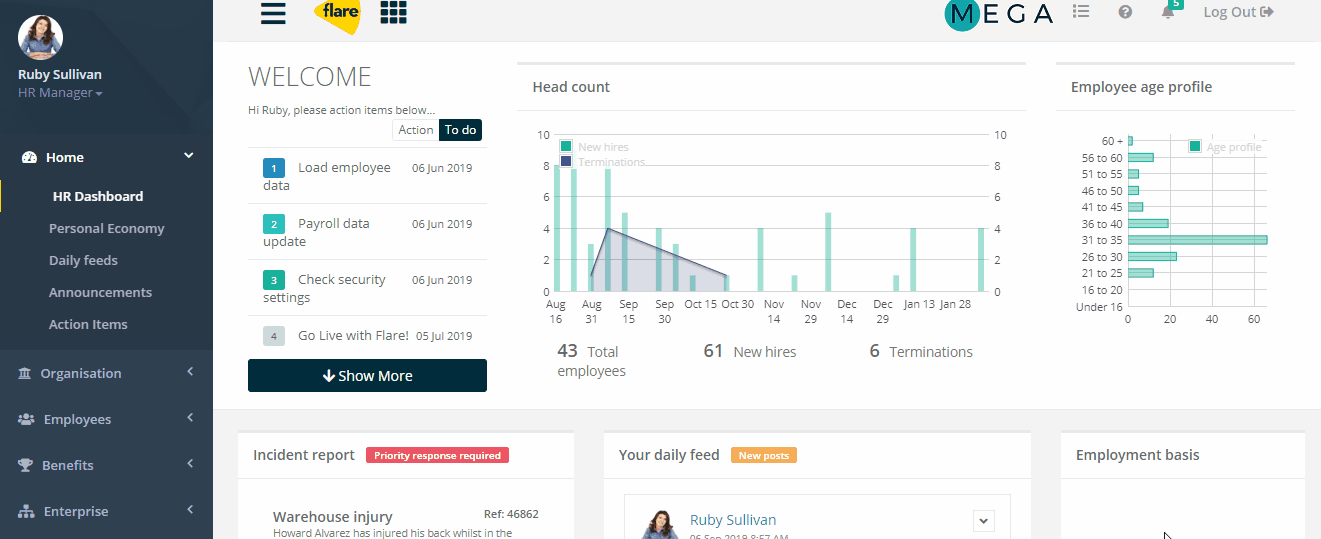1321x539 pixels.
Task: Toggle the Terminations legend swatch
Action: (x=566, y=162)
